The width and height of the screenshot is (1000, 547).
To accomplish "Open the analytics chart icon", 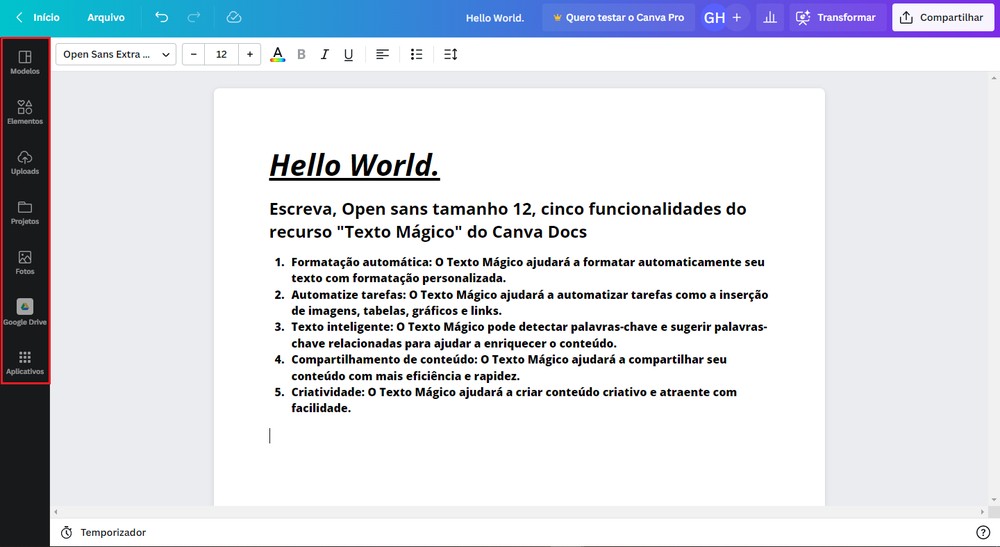I will click(770, 17).
